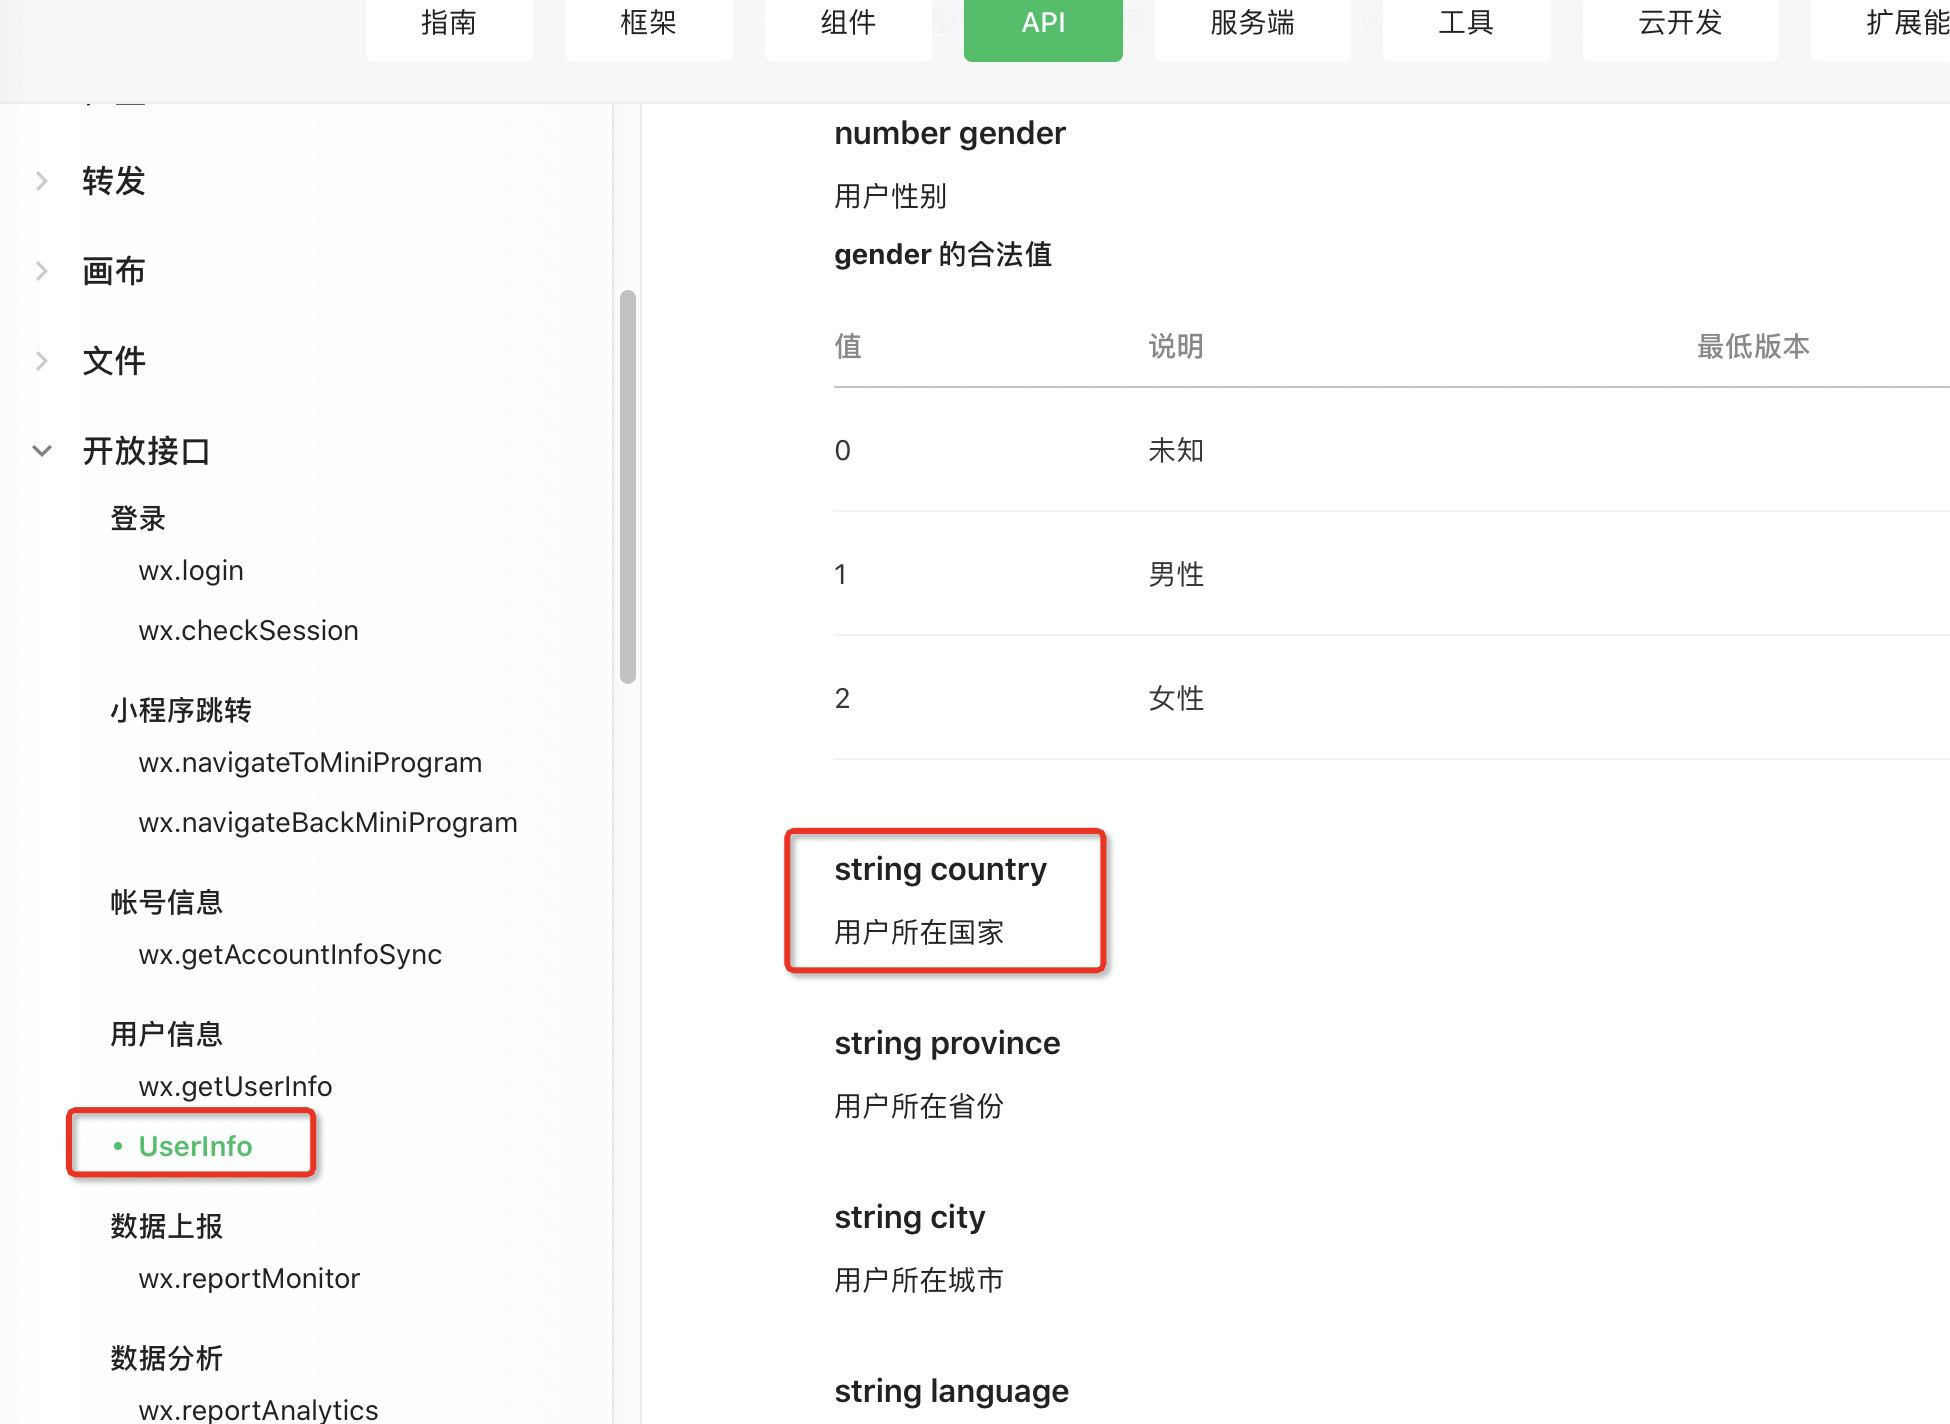This screenshot has height=1424, width=1950.
Task: Select the highlighted UserInfo sidebar item
Action: click(x=195, y=1146)
